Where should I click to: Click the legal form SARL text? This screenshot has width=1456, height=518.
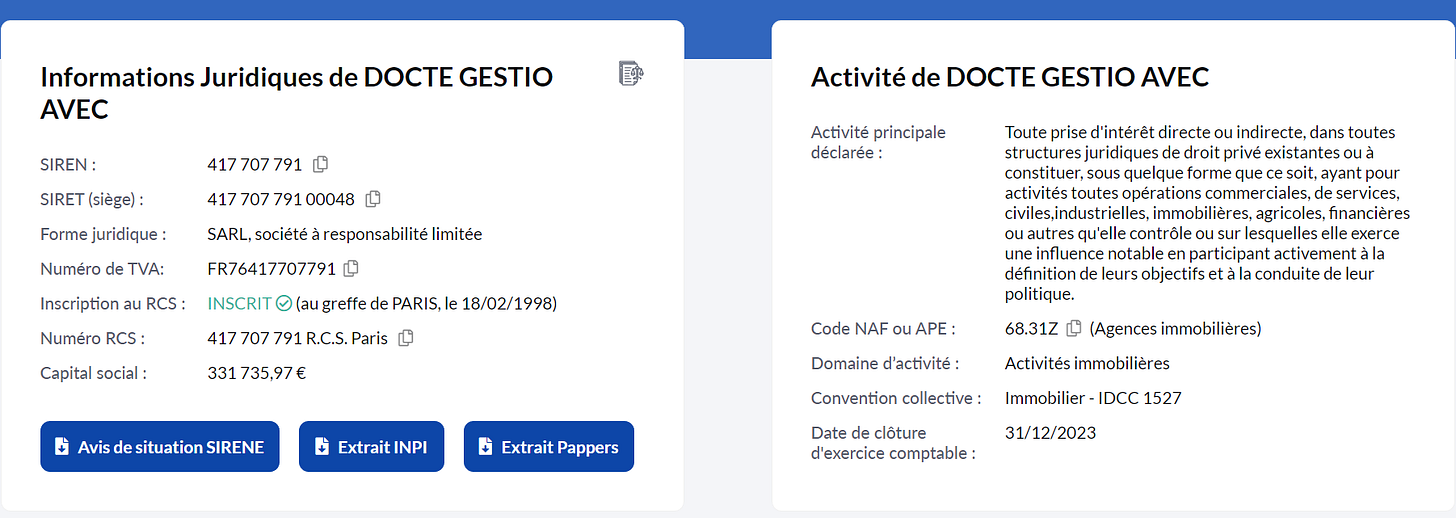pos(344,234)
